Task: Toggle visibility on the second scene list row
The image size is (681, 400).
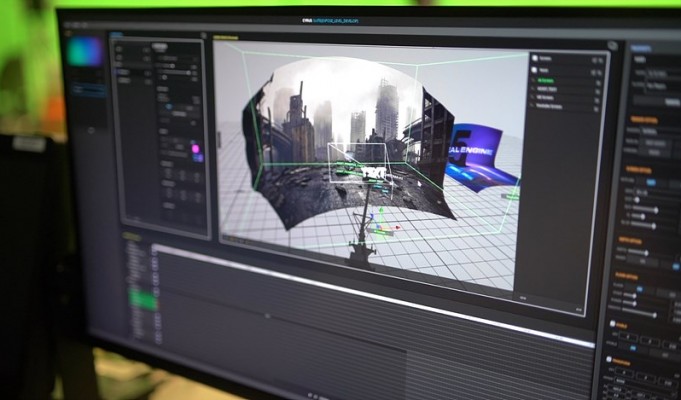Action: (598, 72)
